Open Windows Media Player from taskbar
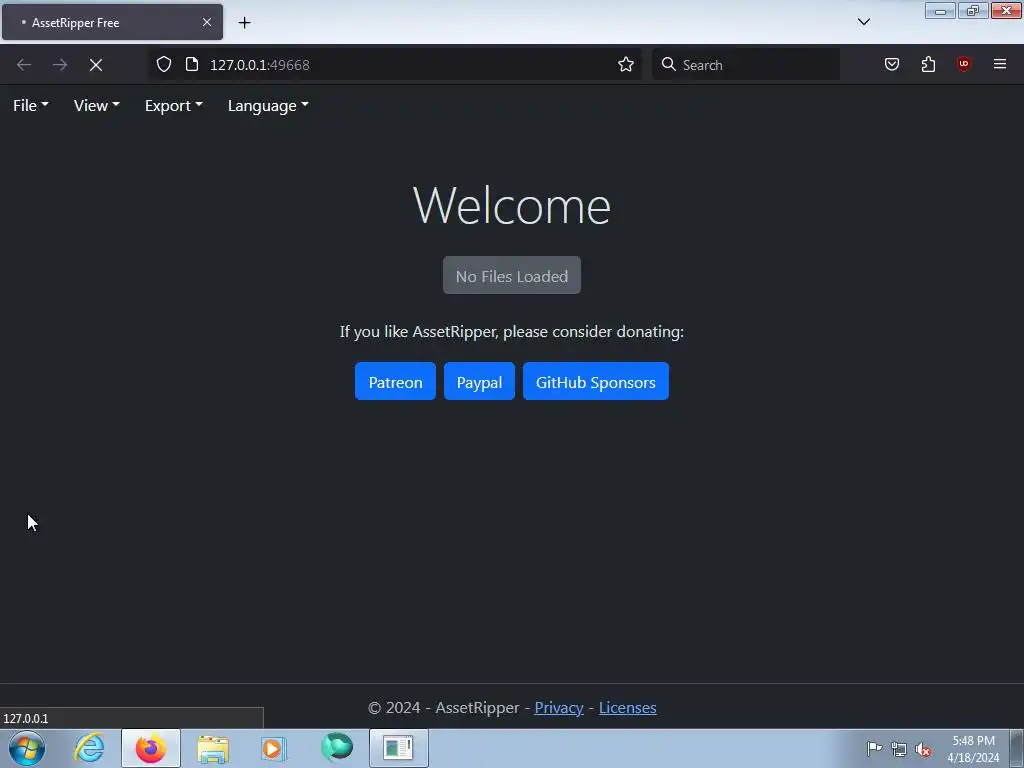1024x768 pixels. coord(274,748)
